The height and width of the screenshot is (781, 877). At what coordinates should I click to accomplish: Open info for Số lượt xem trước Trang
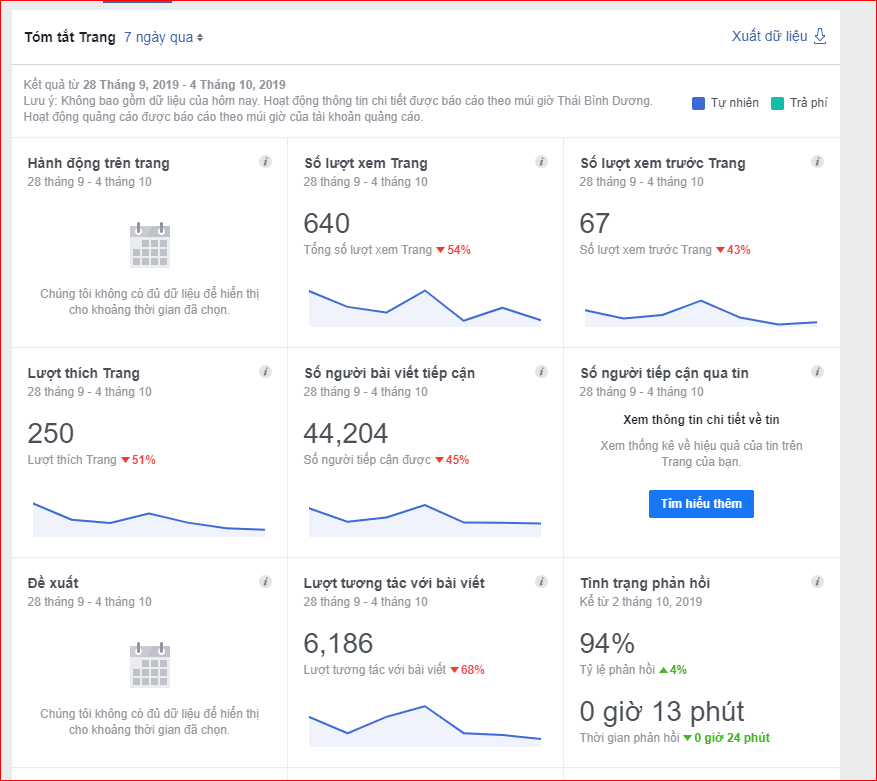(818, 160)
